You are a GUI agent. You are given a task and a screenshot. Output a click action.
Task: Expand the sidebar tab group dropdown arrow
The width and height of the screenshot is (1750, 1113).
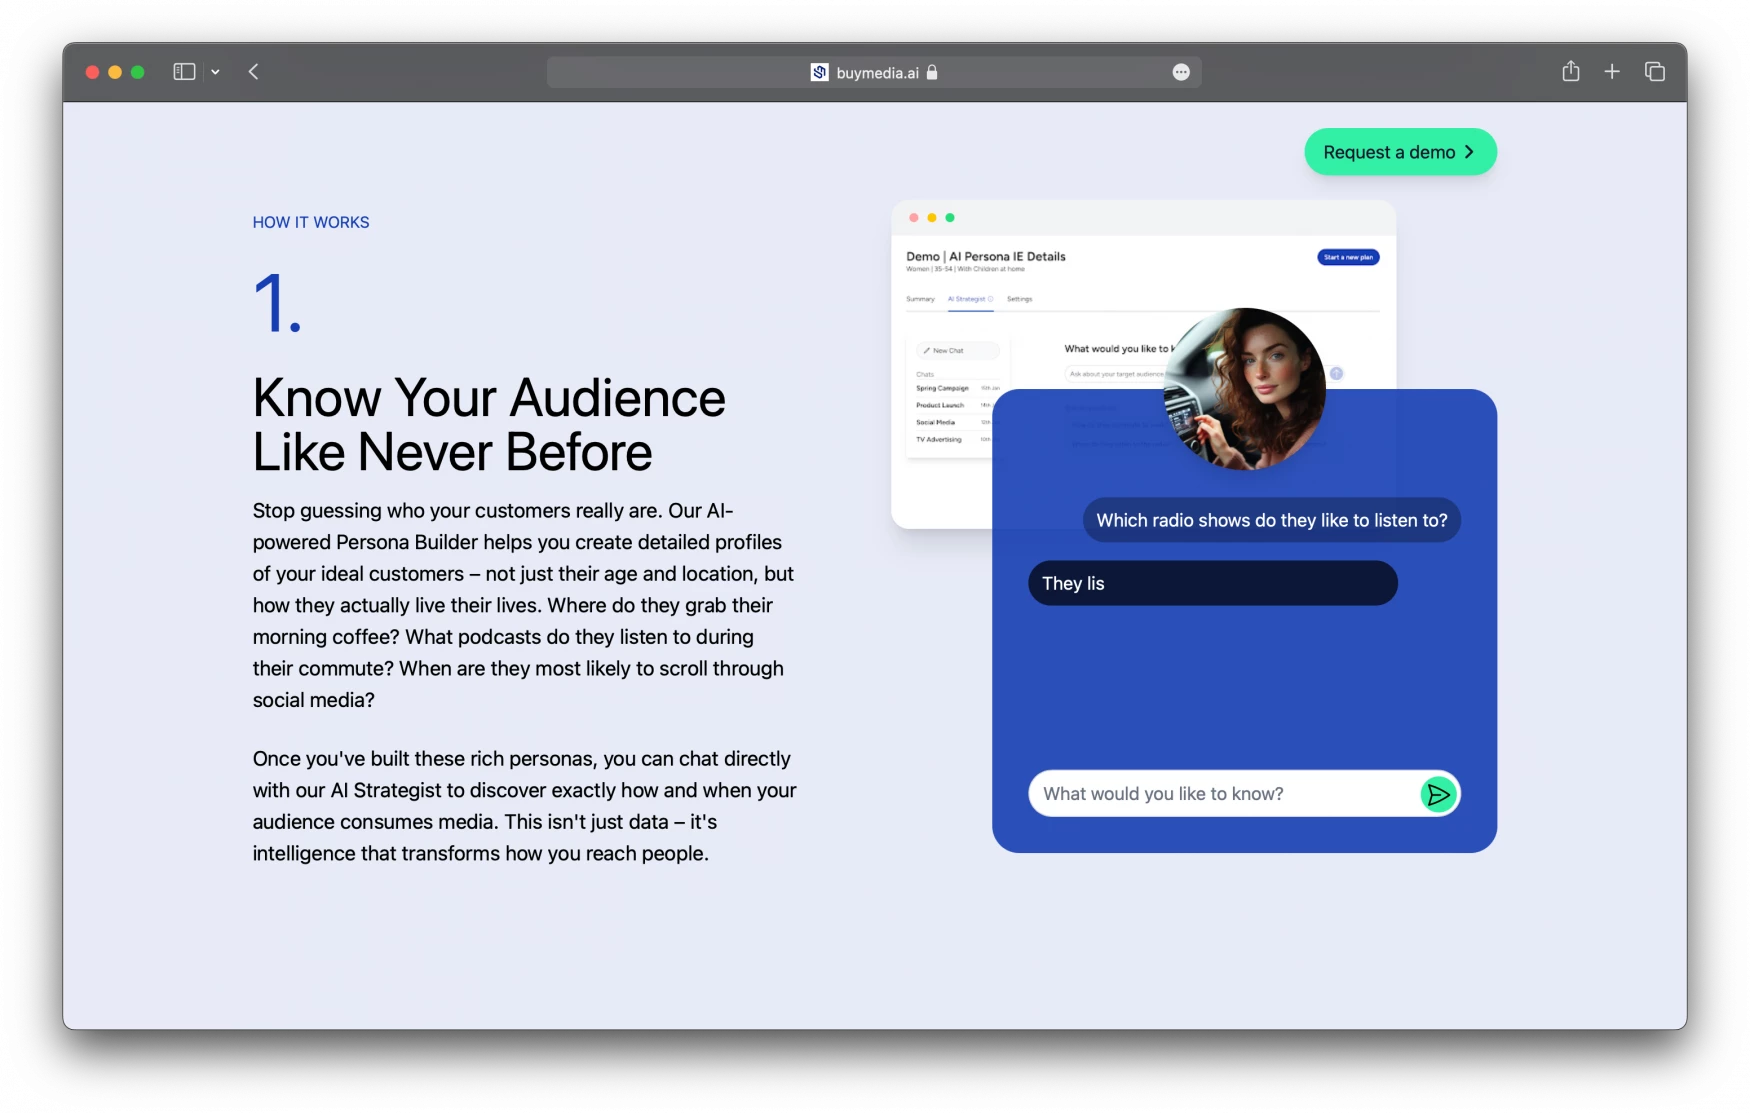click(x=215, y=72)
